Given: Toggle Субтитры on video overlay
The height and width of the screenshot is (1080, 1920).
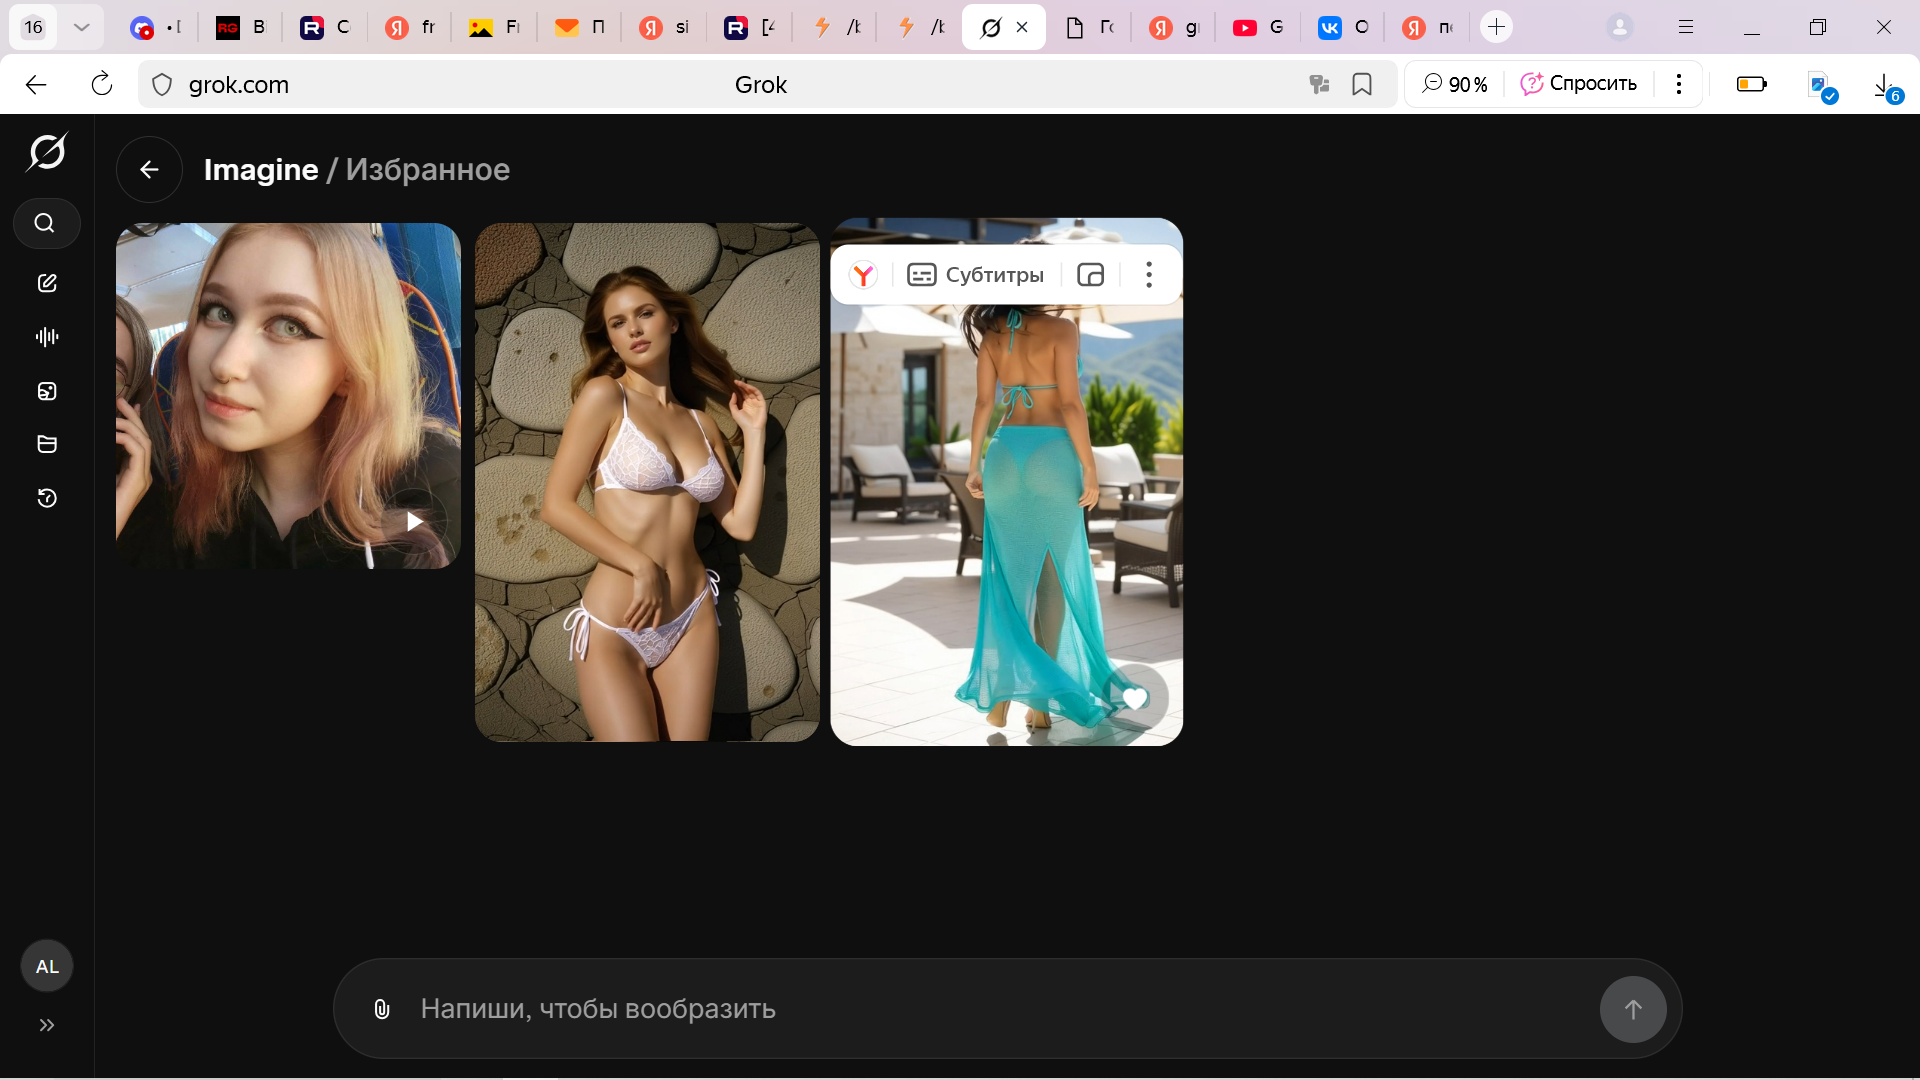Looking at the screenshot, I should point(975,275).
